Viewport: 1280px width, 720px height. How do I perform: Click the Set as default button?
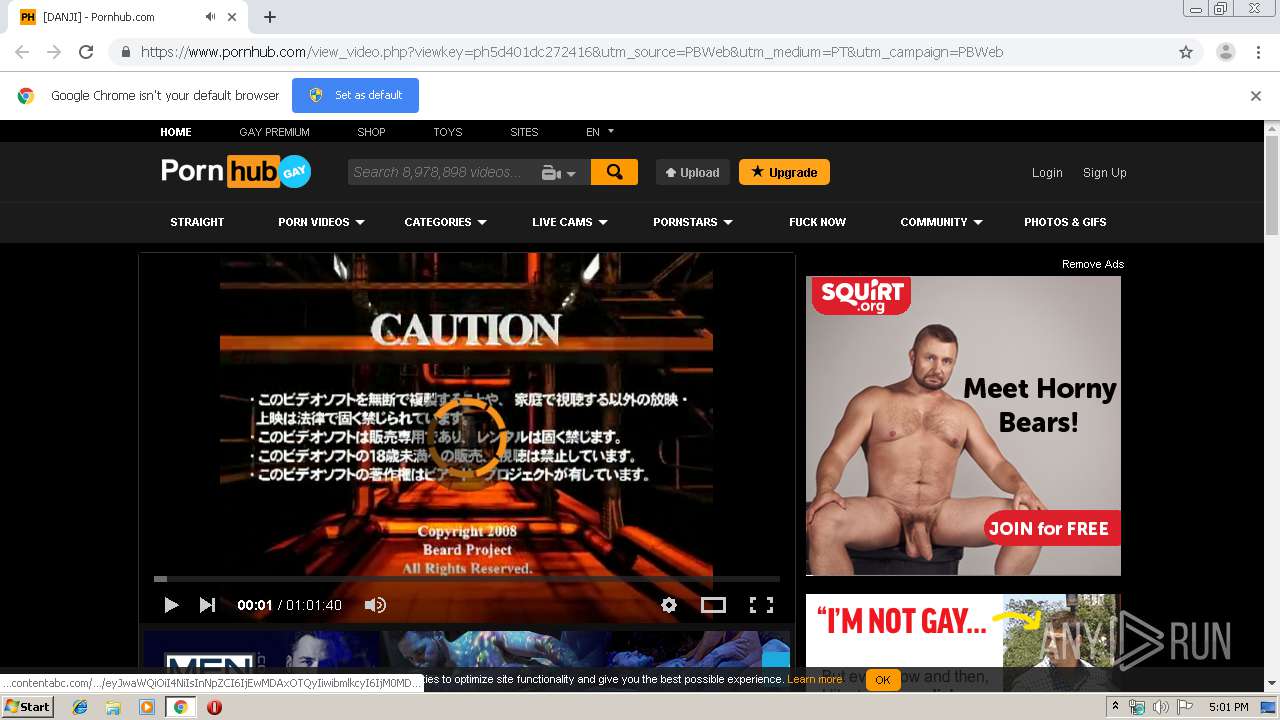(x=355, y=95)
